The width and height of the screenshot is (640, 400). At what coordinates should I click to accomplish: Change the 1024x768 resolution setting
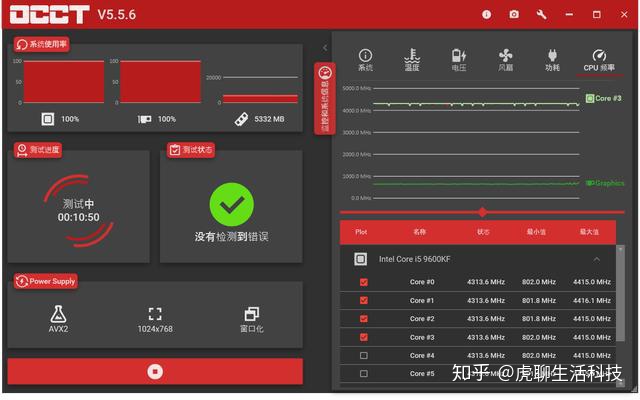(155, 320)
